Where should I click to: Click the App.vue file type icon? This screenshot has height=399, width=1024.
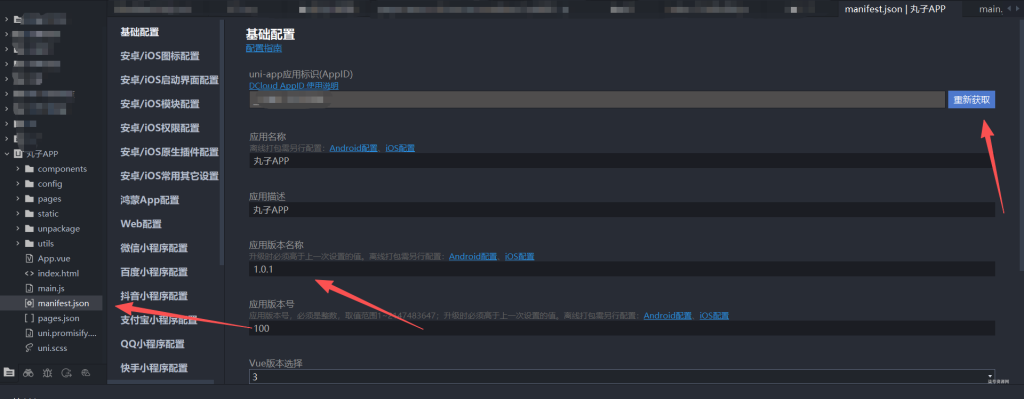click(29, 258)
